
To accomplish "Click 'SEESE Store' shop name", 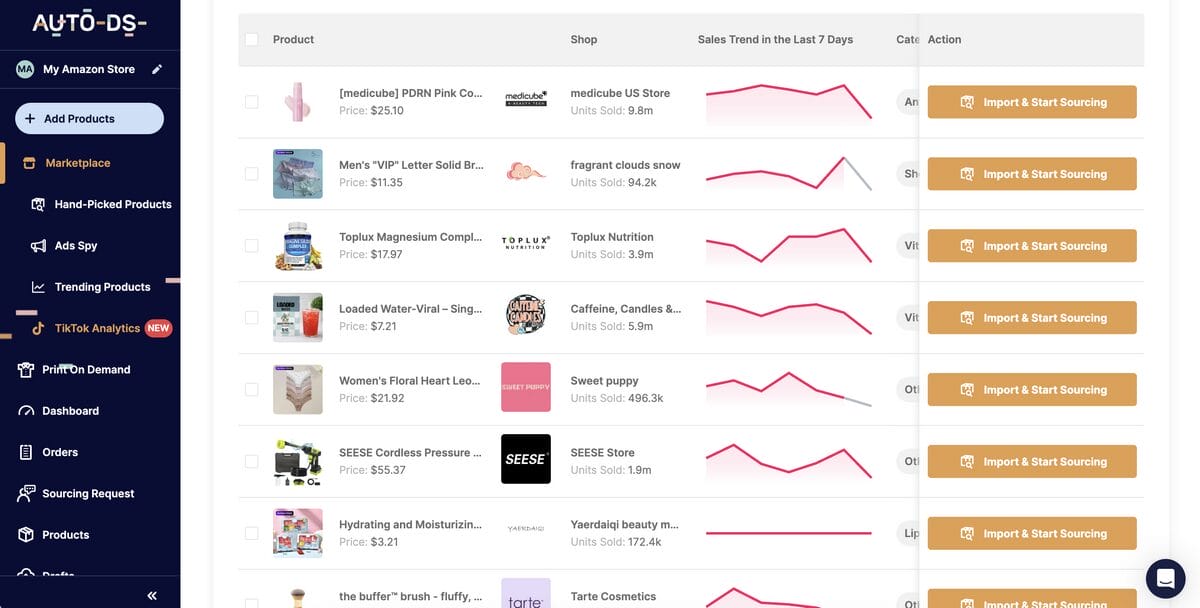I will [x=602, y=453].
